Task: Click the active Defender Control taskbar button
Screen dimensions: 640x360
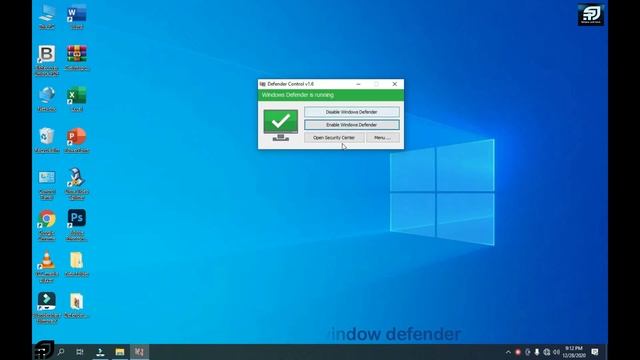Action: (x=140, y=352)
